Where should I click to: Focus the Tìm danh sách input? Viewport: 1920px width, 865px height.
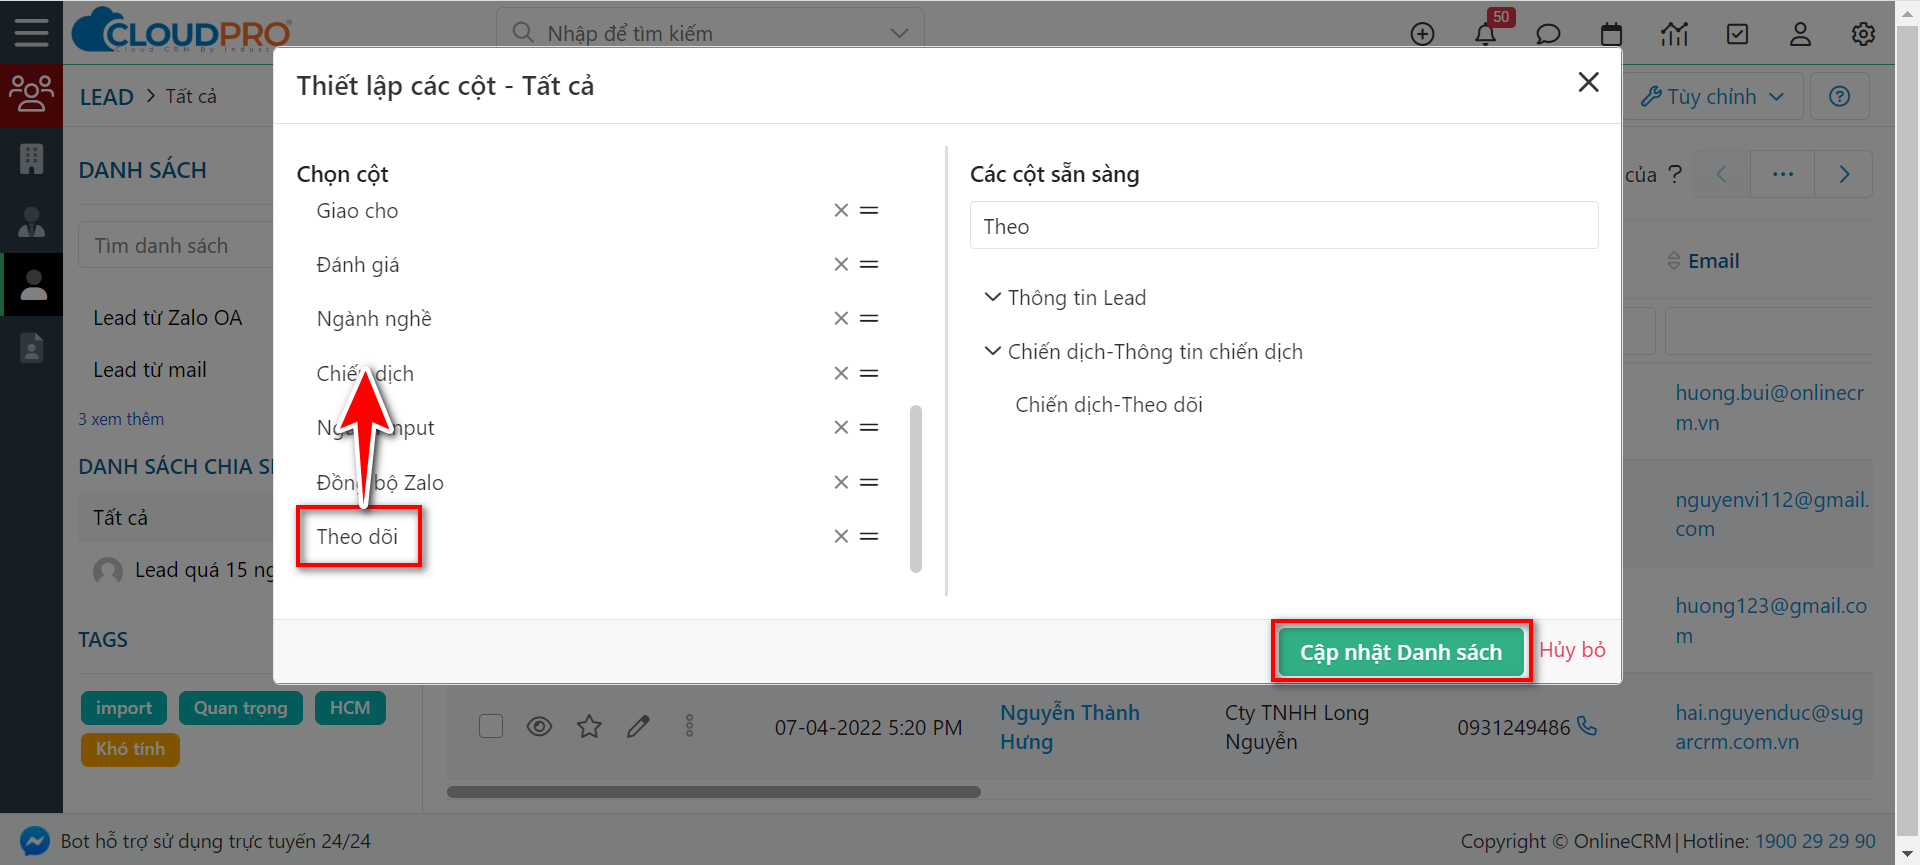click(x=175, y=245)
